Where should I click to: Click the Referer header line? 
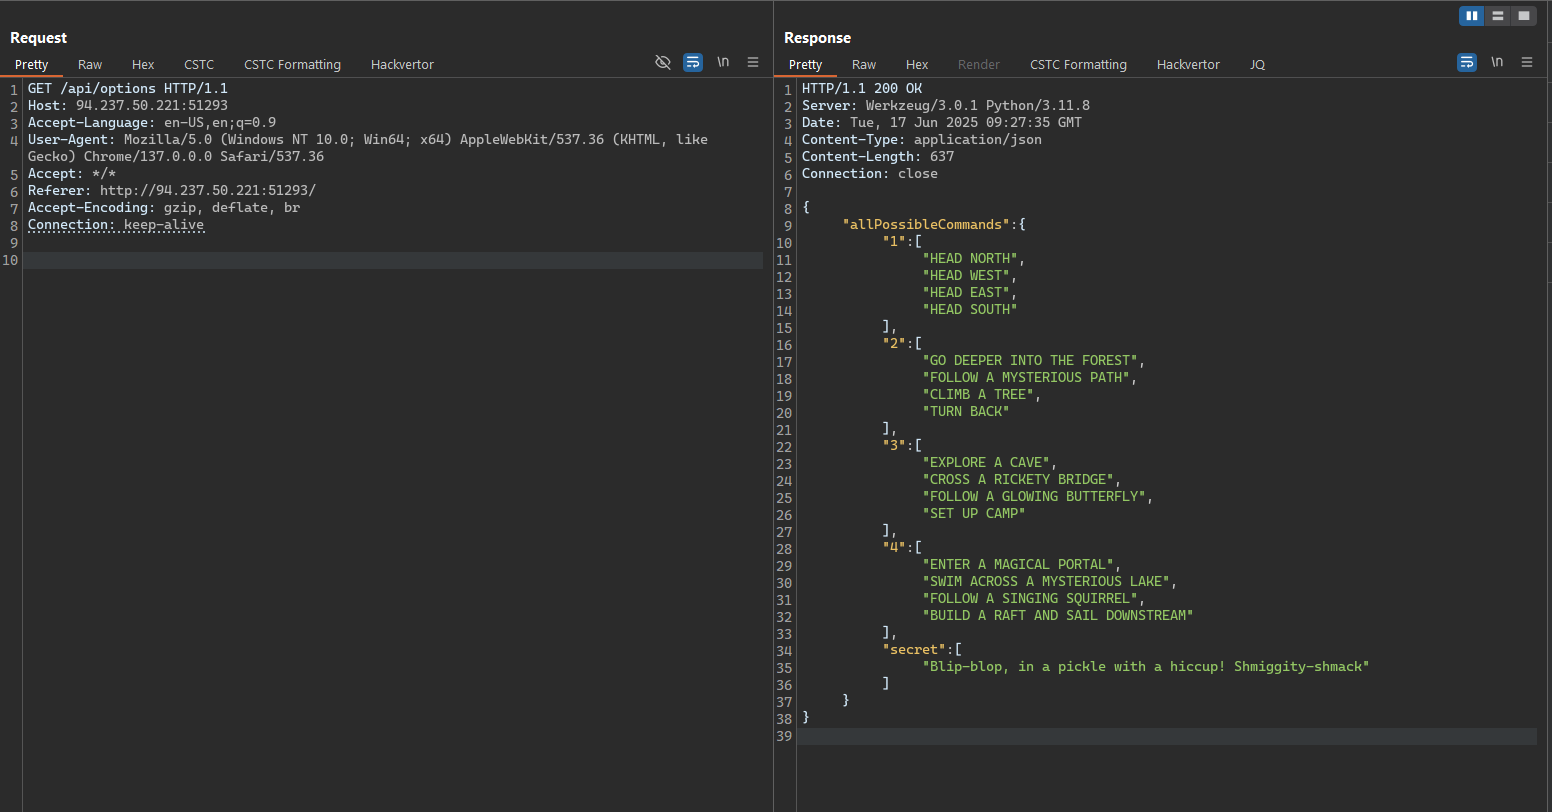pyautogui.click(x=171, y=191)
